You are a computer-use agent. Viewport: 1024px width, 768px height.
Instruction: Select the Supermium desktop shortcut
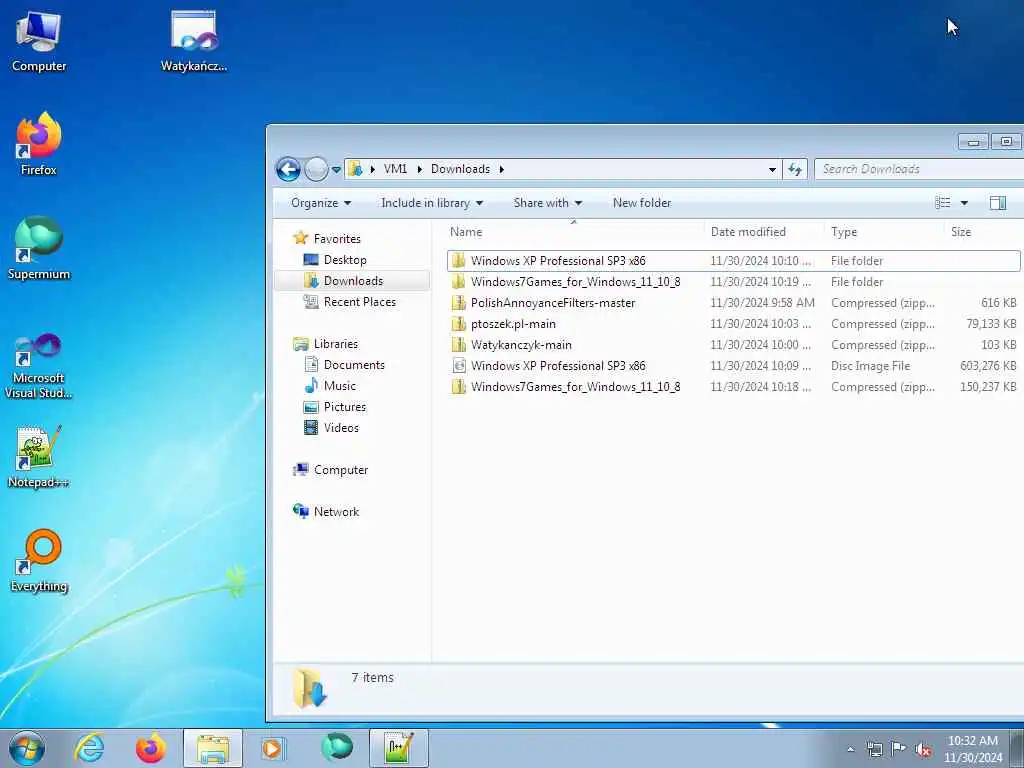[39, 249]
